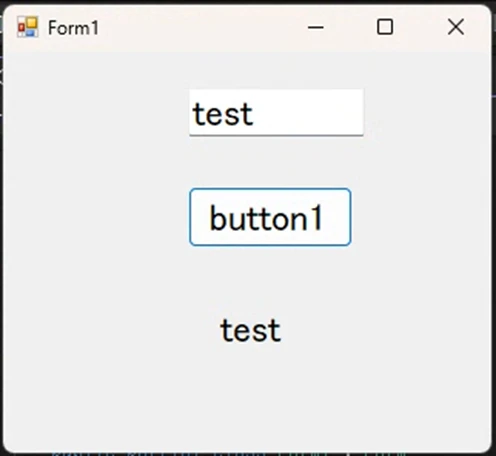
Task: Minimize the Form1 window
Action: coord(315,27)
